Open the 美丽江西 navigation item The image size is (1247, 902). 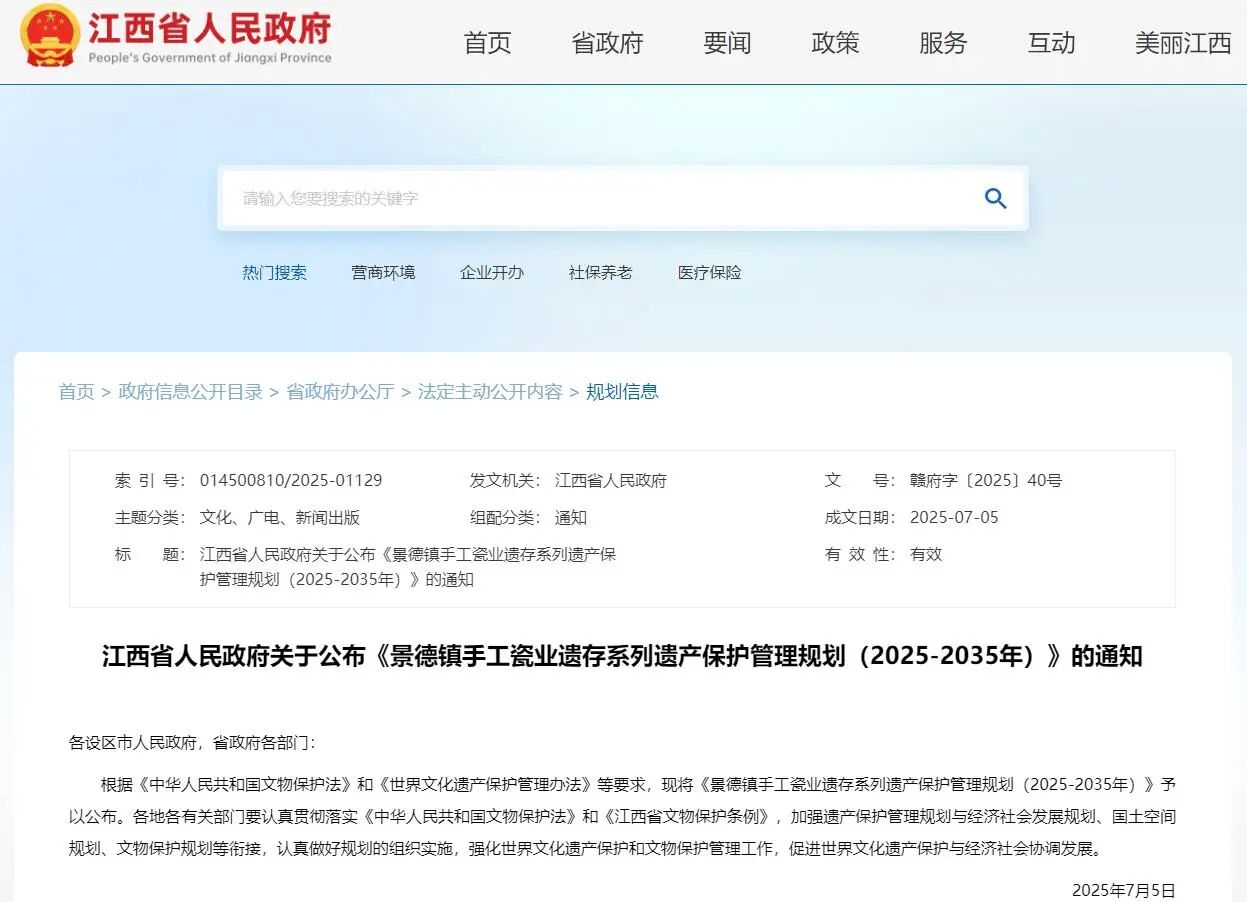pyautogui.click(x=1183, y=43)
